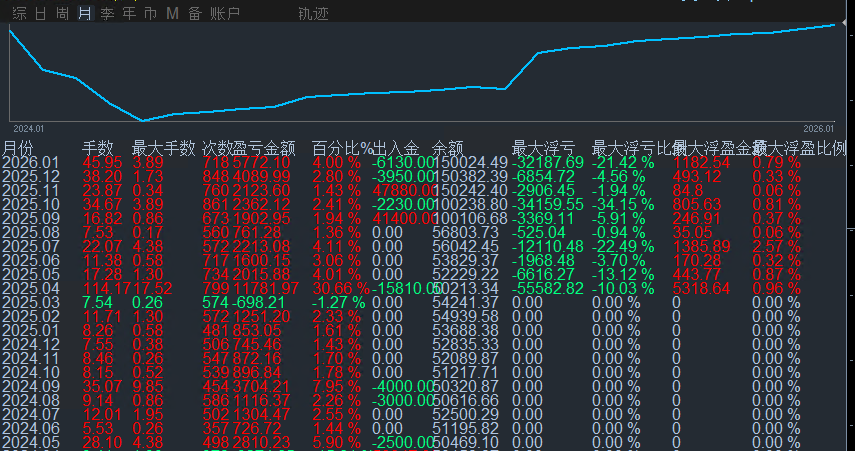Click the profit amount 5772.10

click(x=261, y=163)
